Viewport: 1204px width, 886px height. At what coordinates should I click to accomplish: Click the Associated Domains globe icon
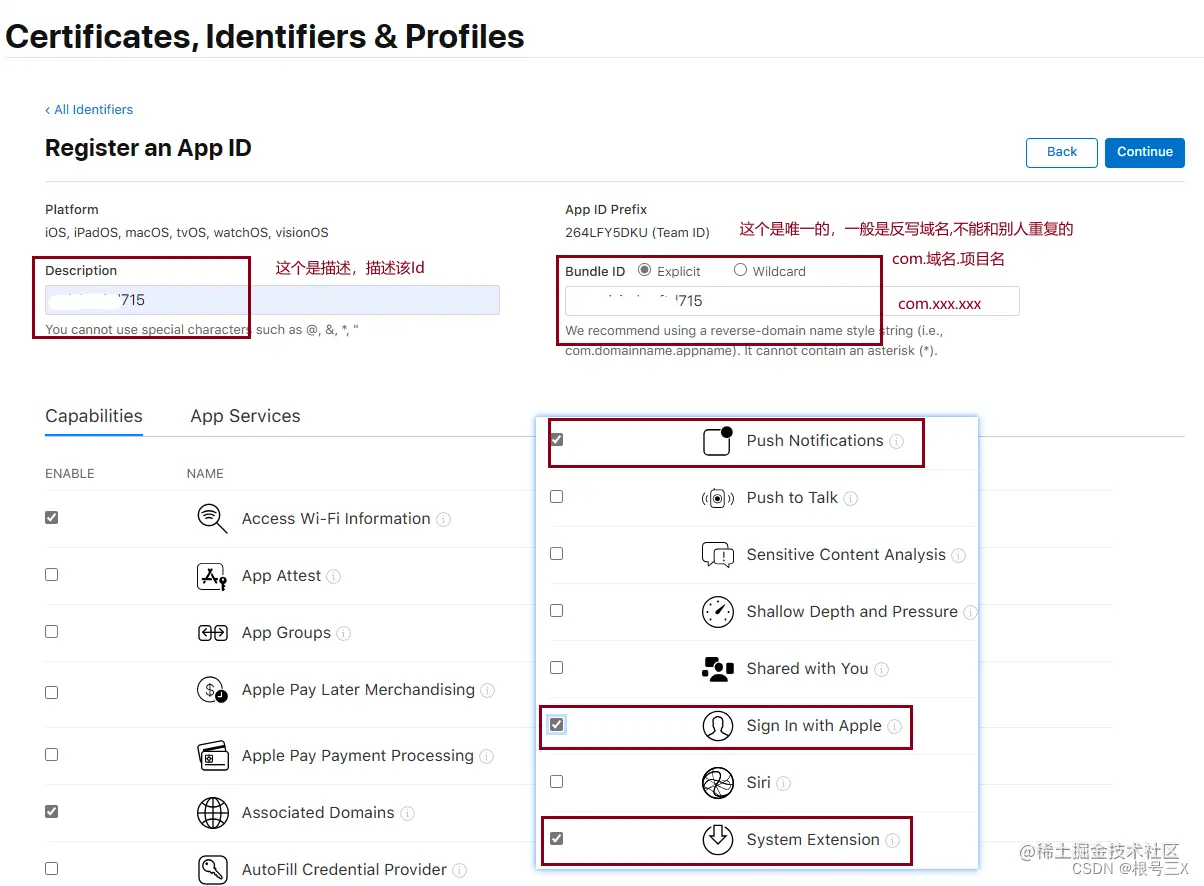pos(212,813)
